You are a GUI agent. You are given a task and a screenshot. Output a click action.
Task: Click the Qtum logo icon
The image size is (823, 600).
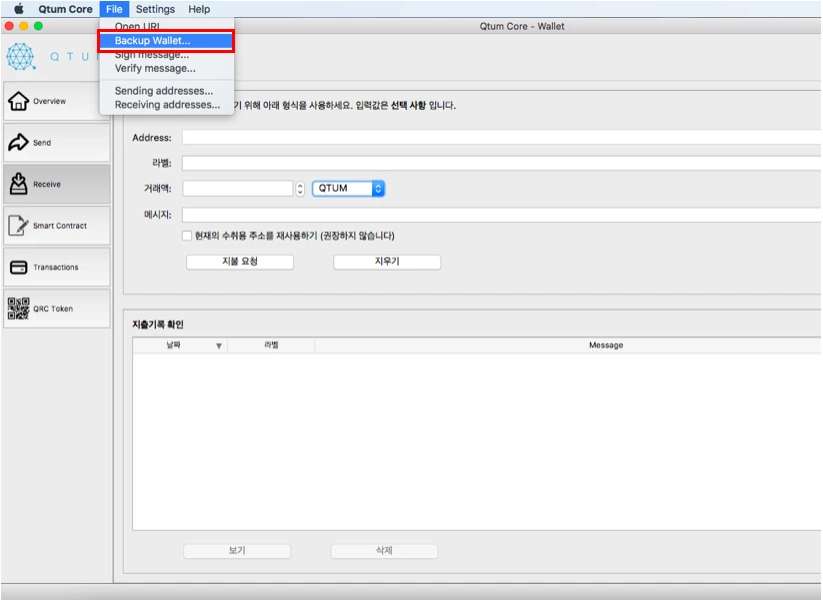[x=21, y=56]
